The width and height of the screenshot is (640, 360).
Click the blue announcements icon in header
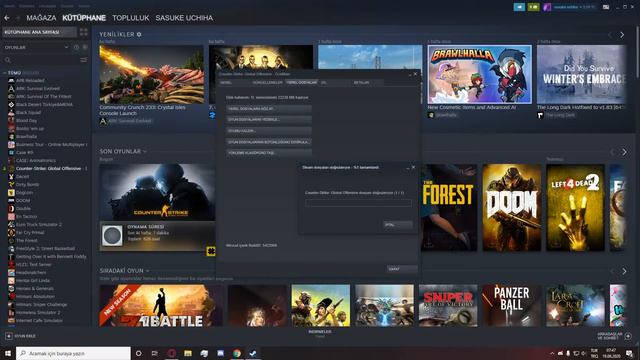pos(519,7)
